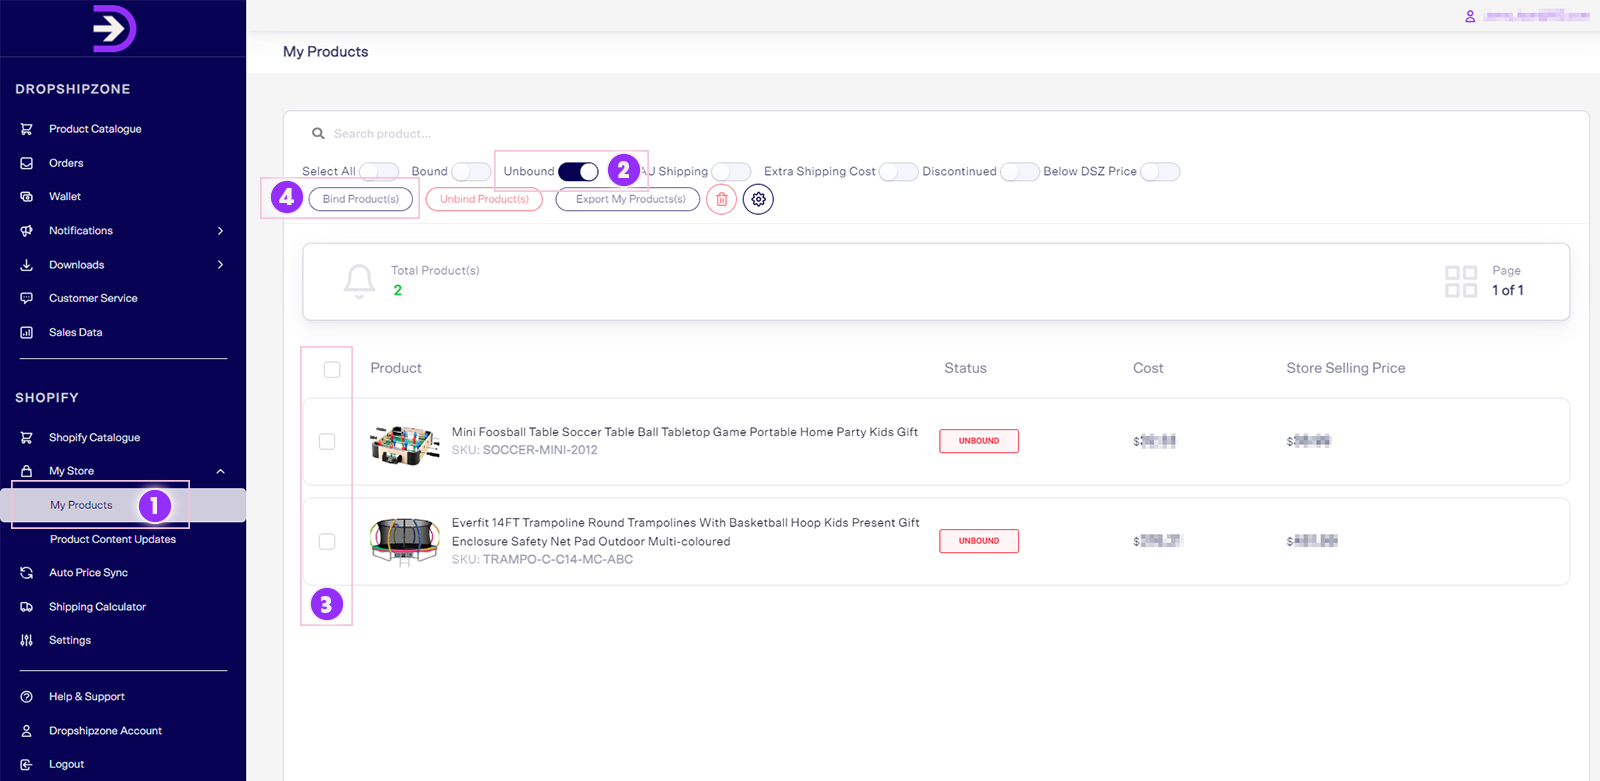Click the Orders inbox icon

click(x=27, y=163)
